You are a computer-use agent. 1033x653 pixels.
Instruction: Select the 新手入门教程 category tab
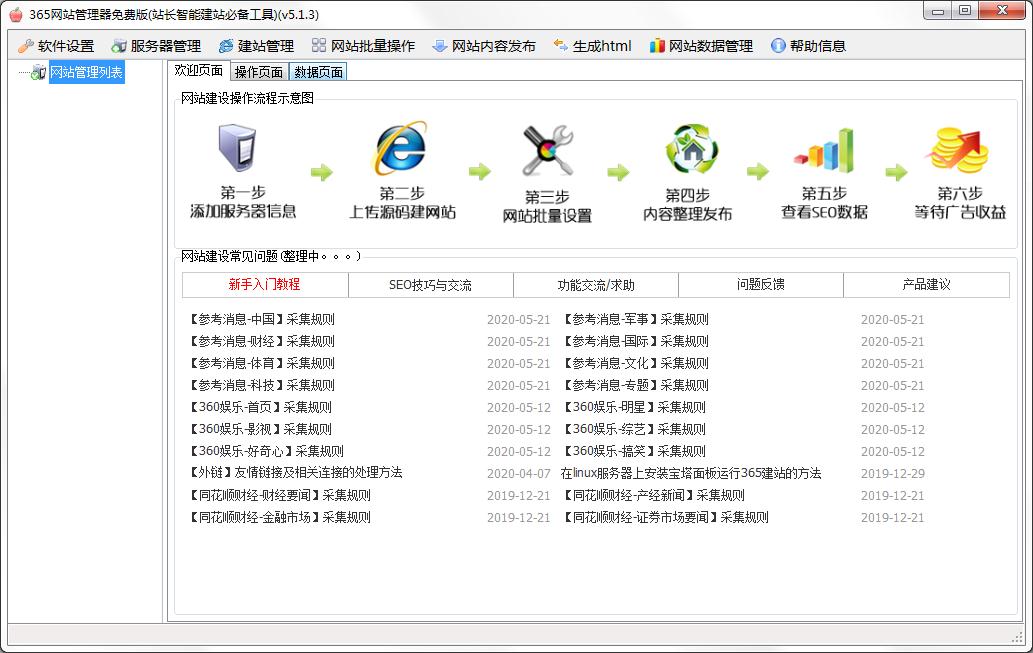(x=265, y=285)
